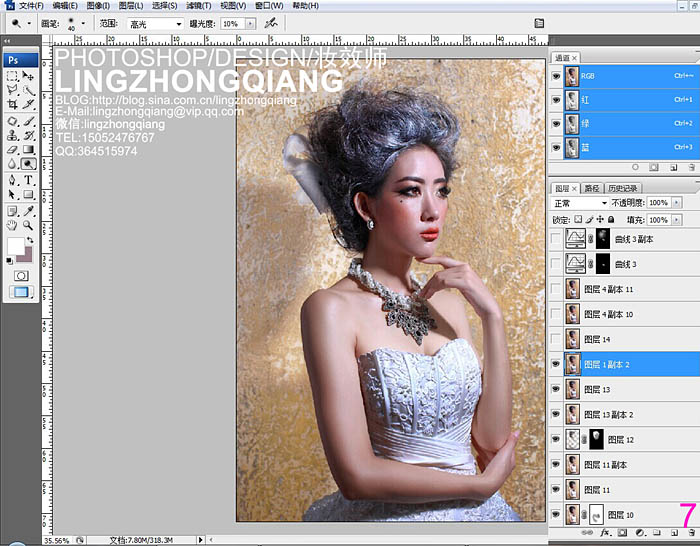700x546 pixels.
Task: Open opacity 不透明度 slider arrow
Action: pyautogui.click(x=677, y=203)
